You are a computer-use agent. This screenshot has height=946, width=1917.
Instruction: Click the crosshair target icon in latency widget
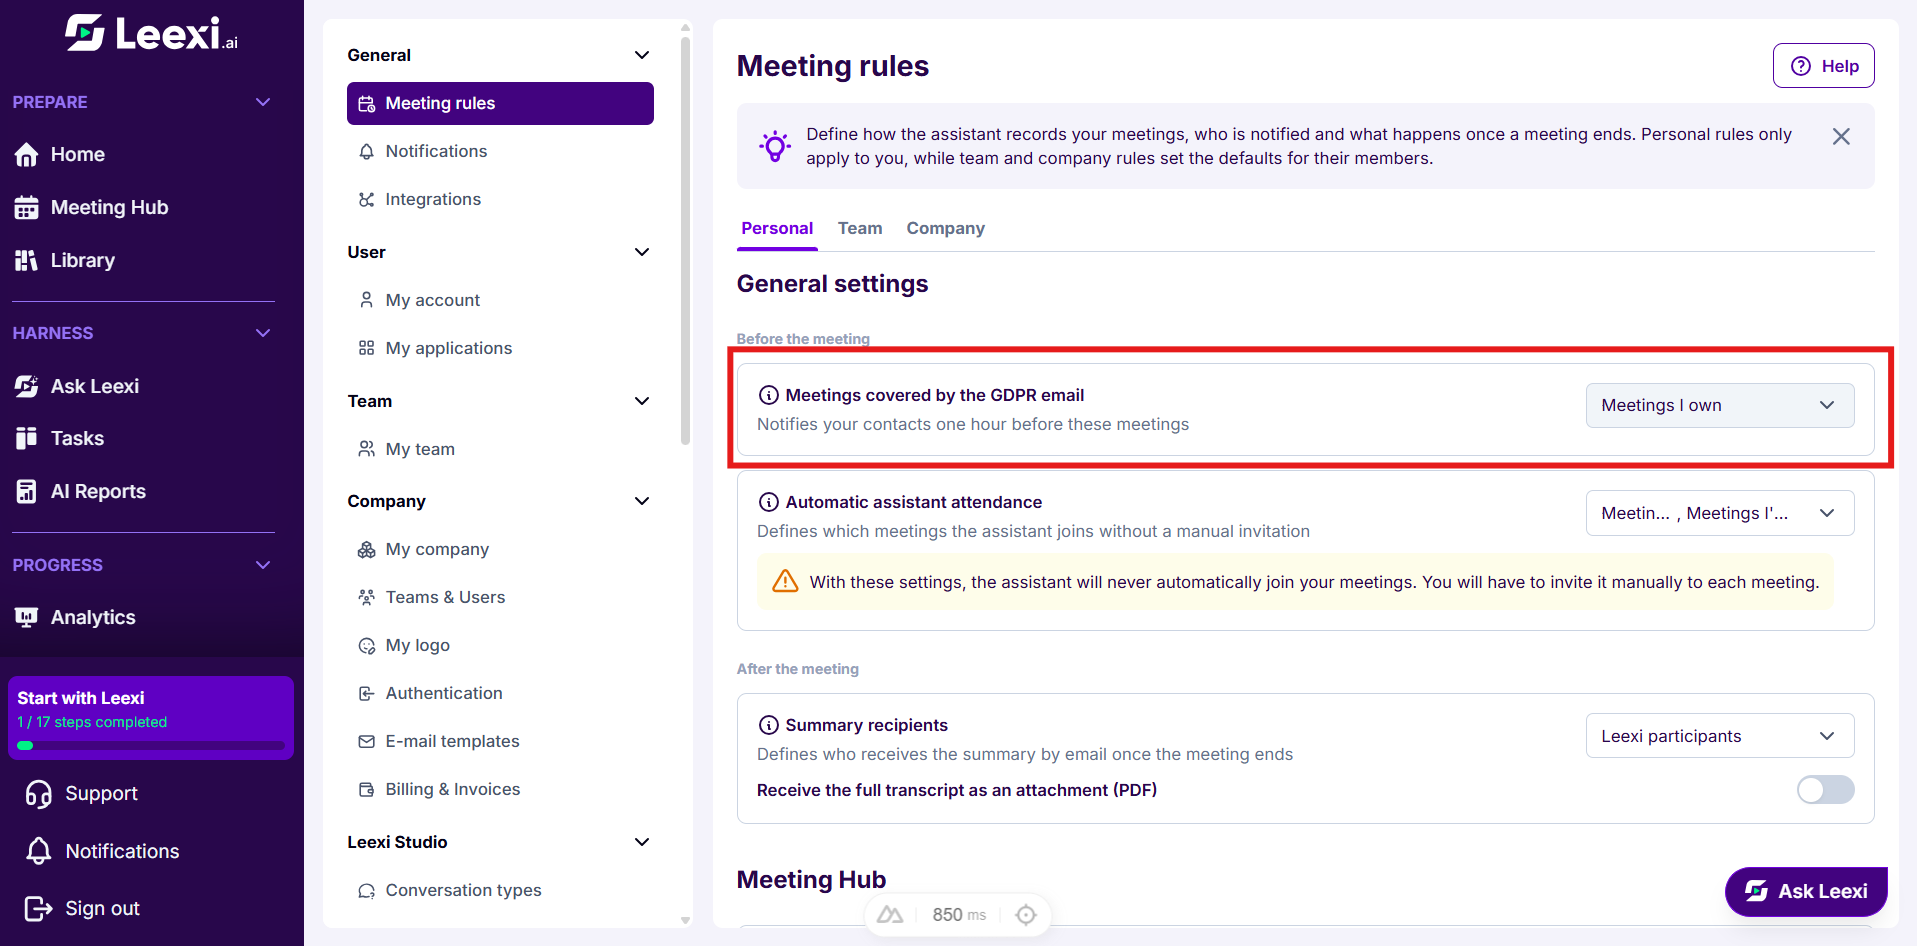1026,915
